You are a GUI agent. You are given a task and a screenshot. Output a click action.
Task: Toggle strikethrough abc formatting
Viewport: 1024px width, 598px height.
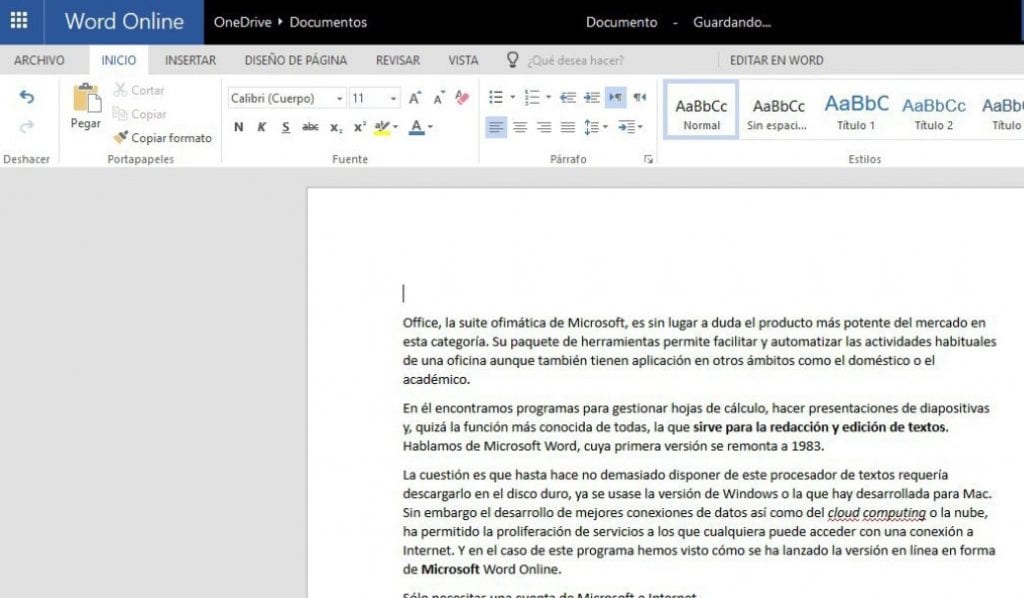tap(310, 127)
